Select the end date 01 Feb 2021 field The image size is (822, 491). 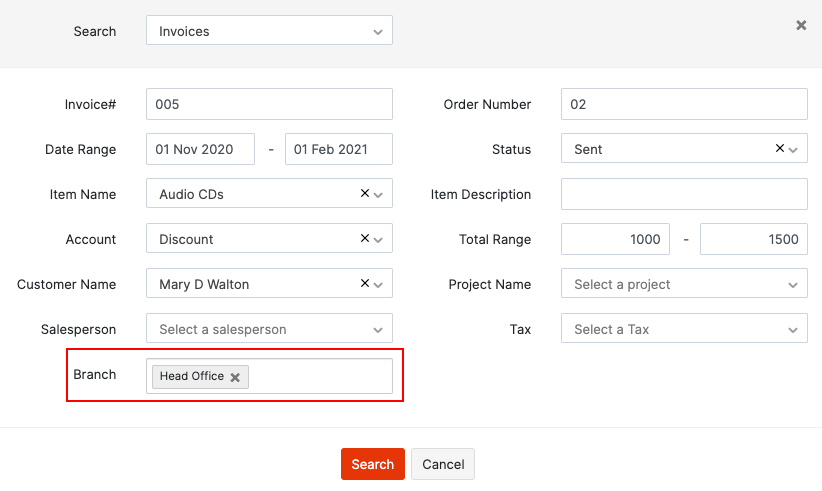click(338, 149)
